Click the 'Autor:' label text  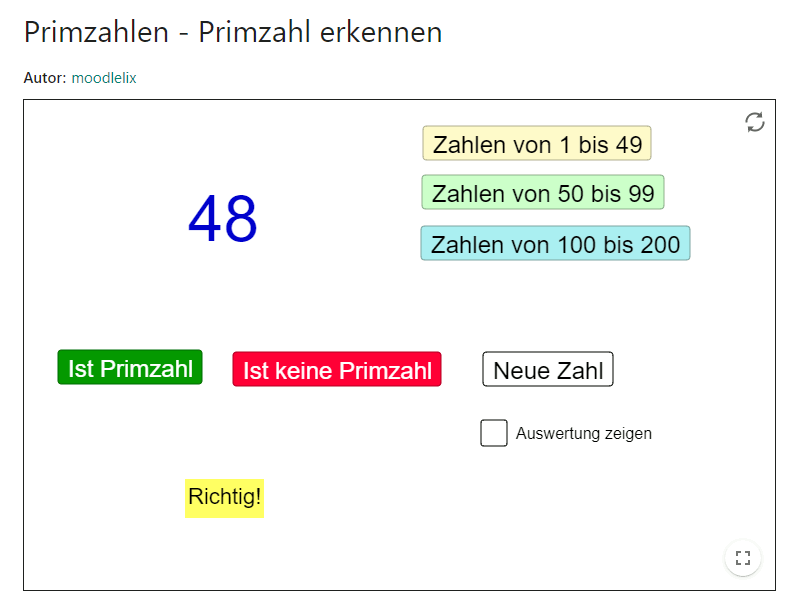click(45, 78)
